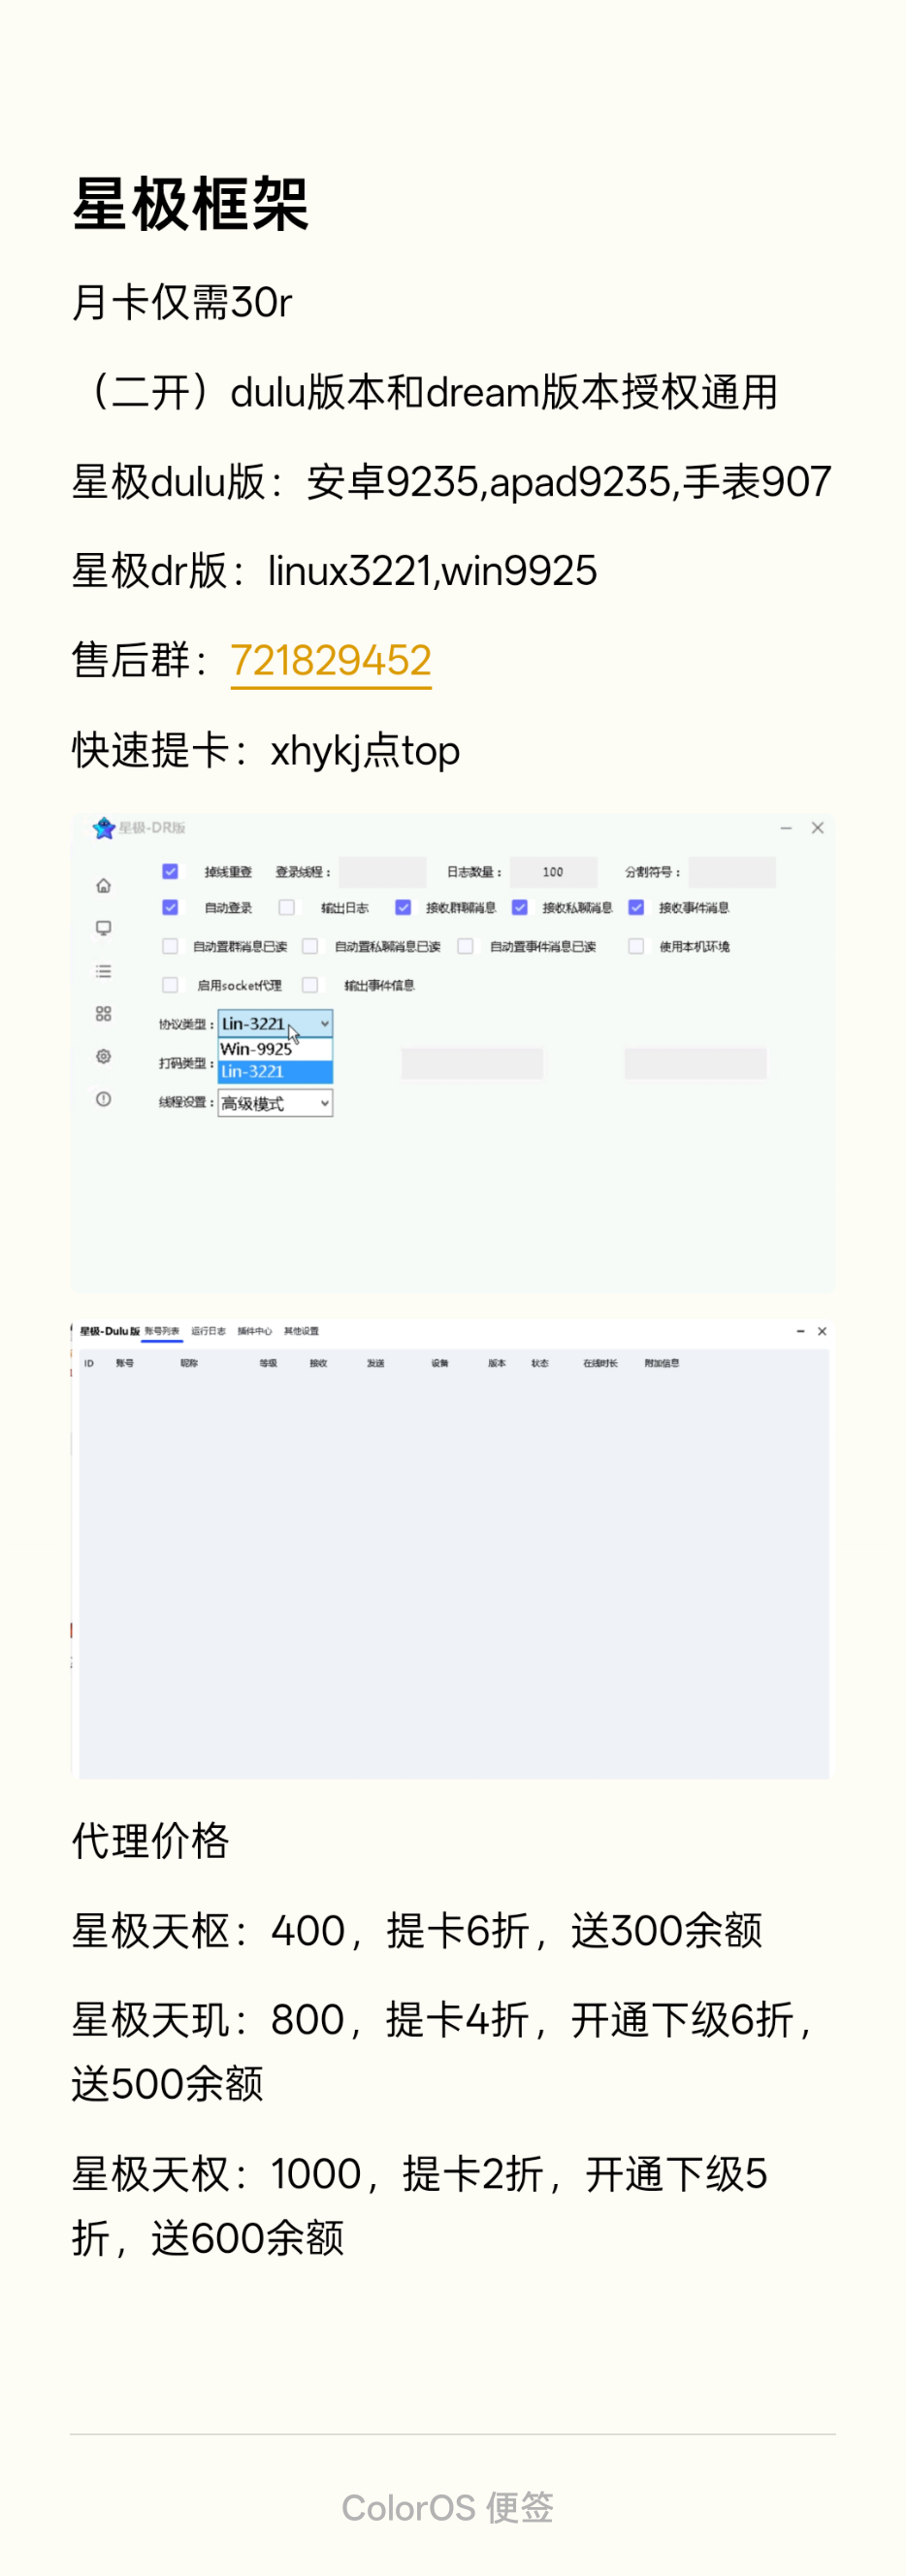The height and width of the screenshot is (2576, 906).
Task: Open the monitor icon in the sidebar
Action: coord(103,928)
